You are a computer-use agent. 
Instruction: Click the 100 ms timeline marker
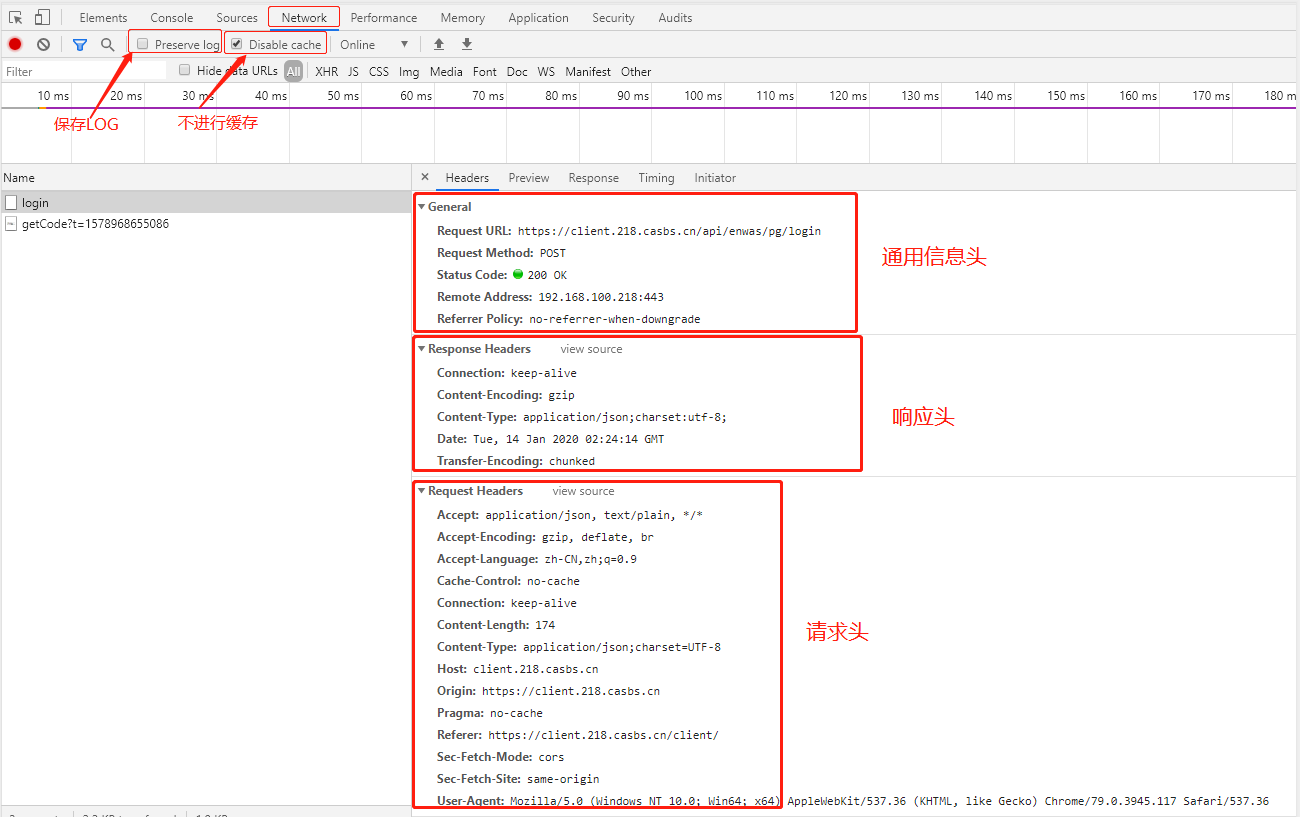click(x=703, y=96)
